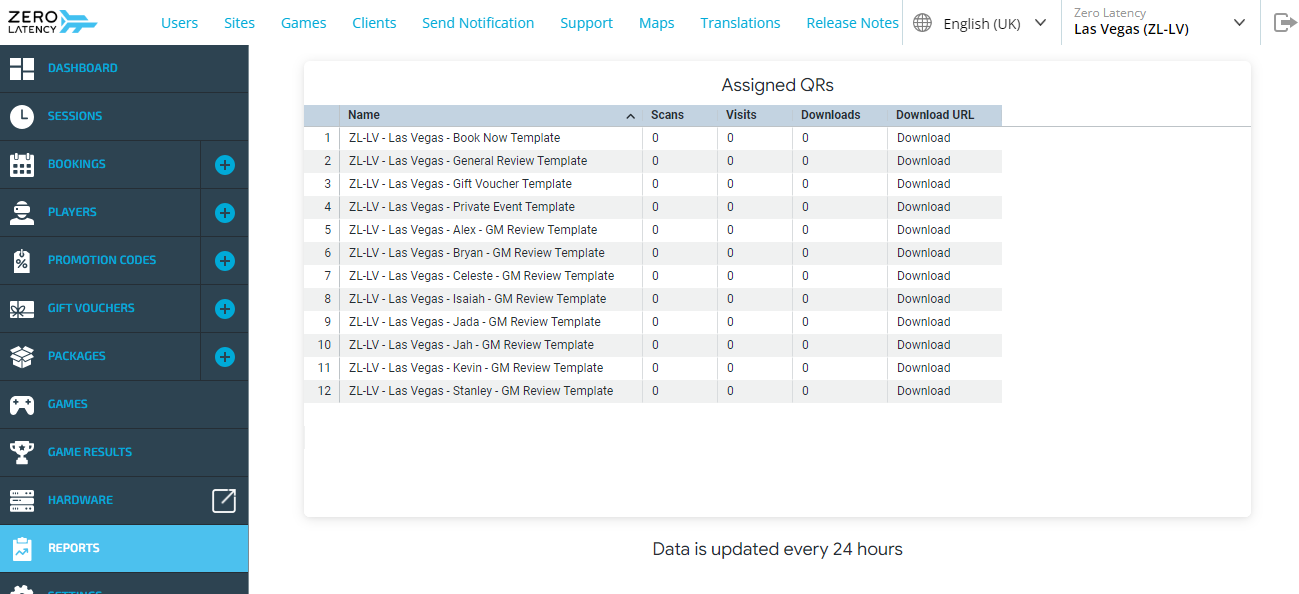Open Hardware external link icon
The height and width of the screenshot is (594, 1299).
coord(224,500)
